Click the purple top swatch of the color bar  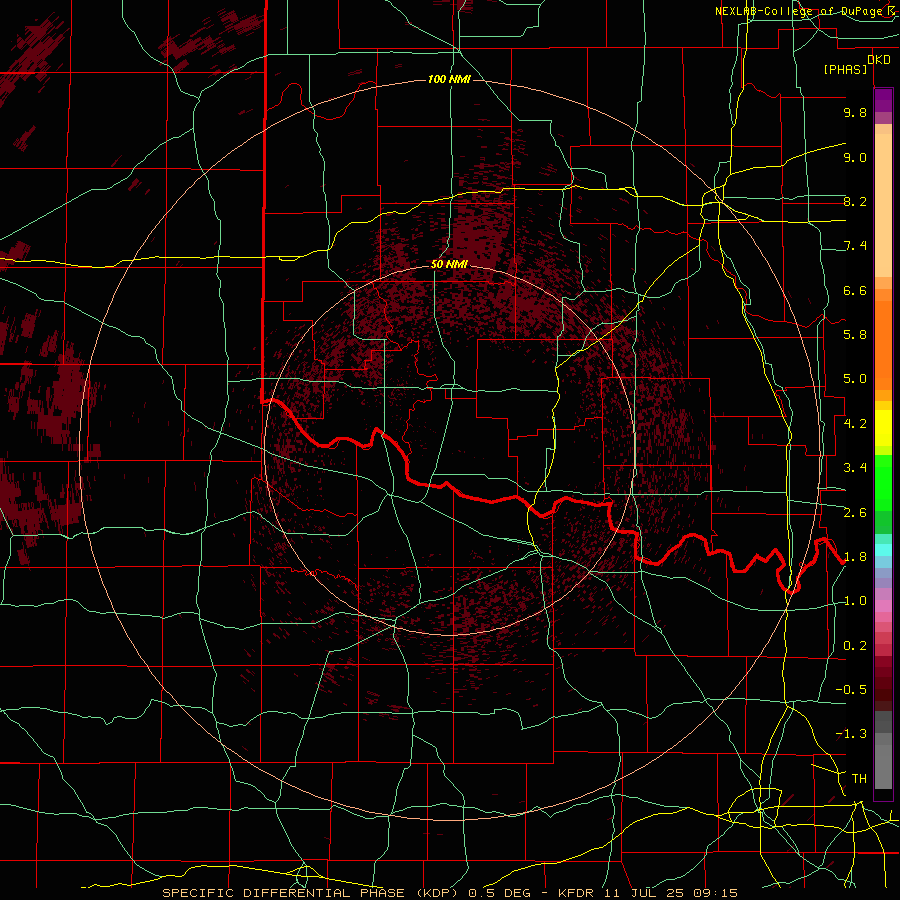tap(883, 100)
